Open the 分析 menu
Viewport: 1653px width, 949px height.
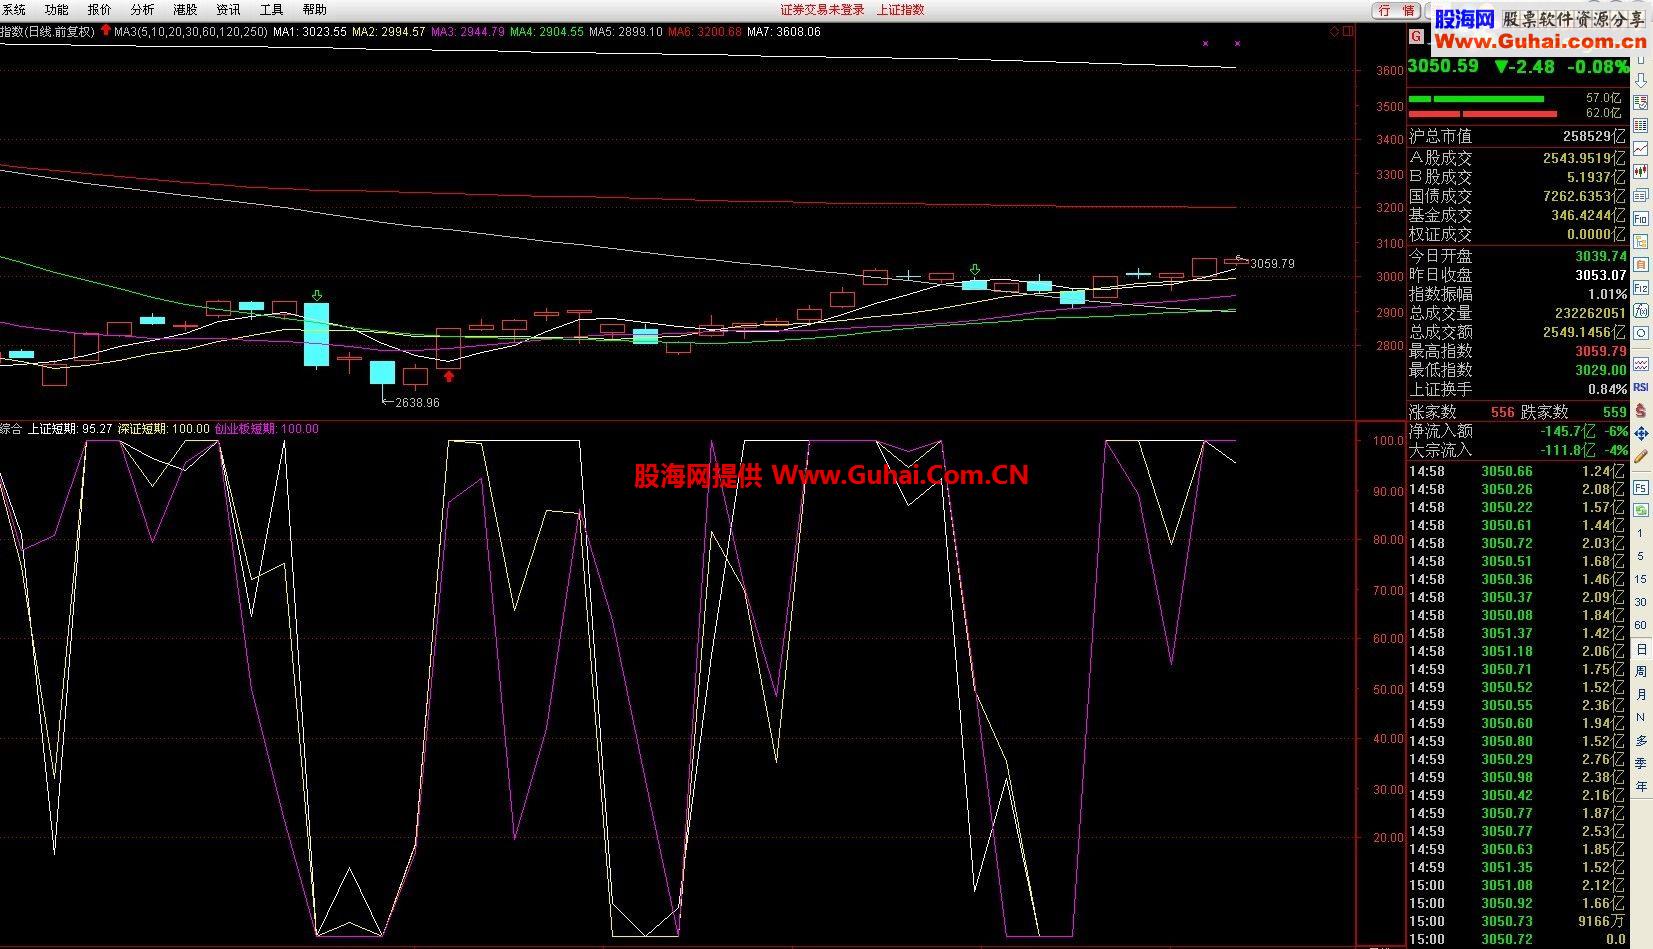pos(143,9)
